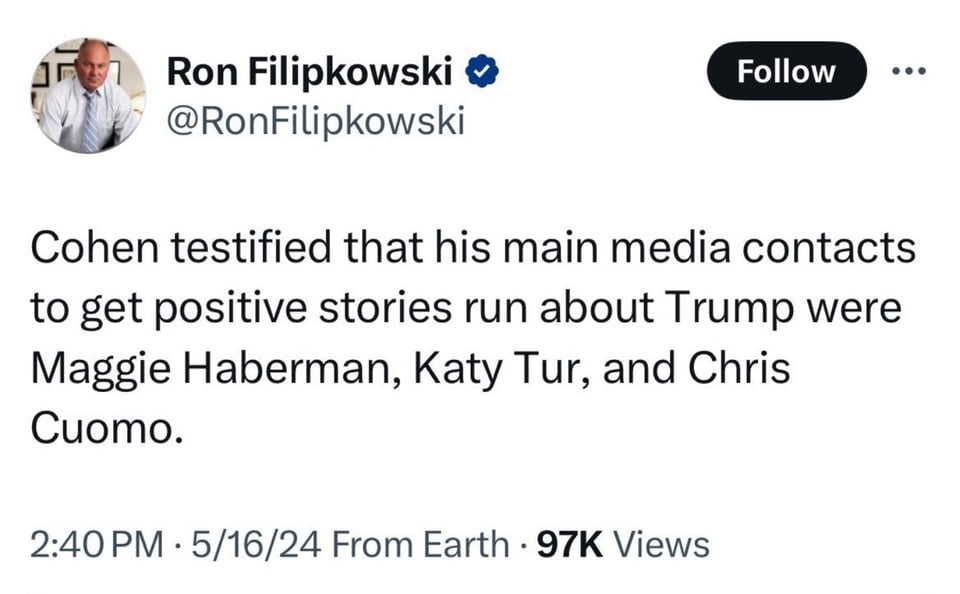The height and width of the screenshot is (594, 960).
Task: Click the Ron Filipkowski display name
Action: click(x=309, y=73)
